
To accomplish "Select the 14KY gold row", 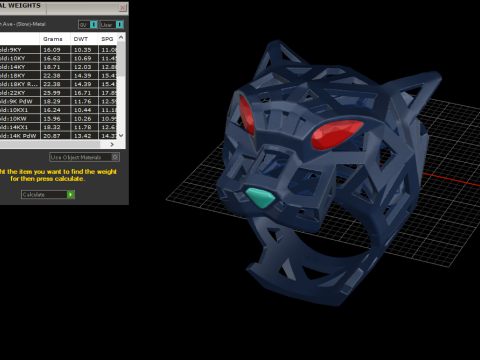I will (x=58, y=67).
